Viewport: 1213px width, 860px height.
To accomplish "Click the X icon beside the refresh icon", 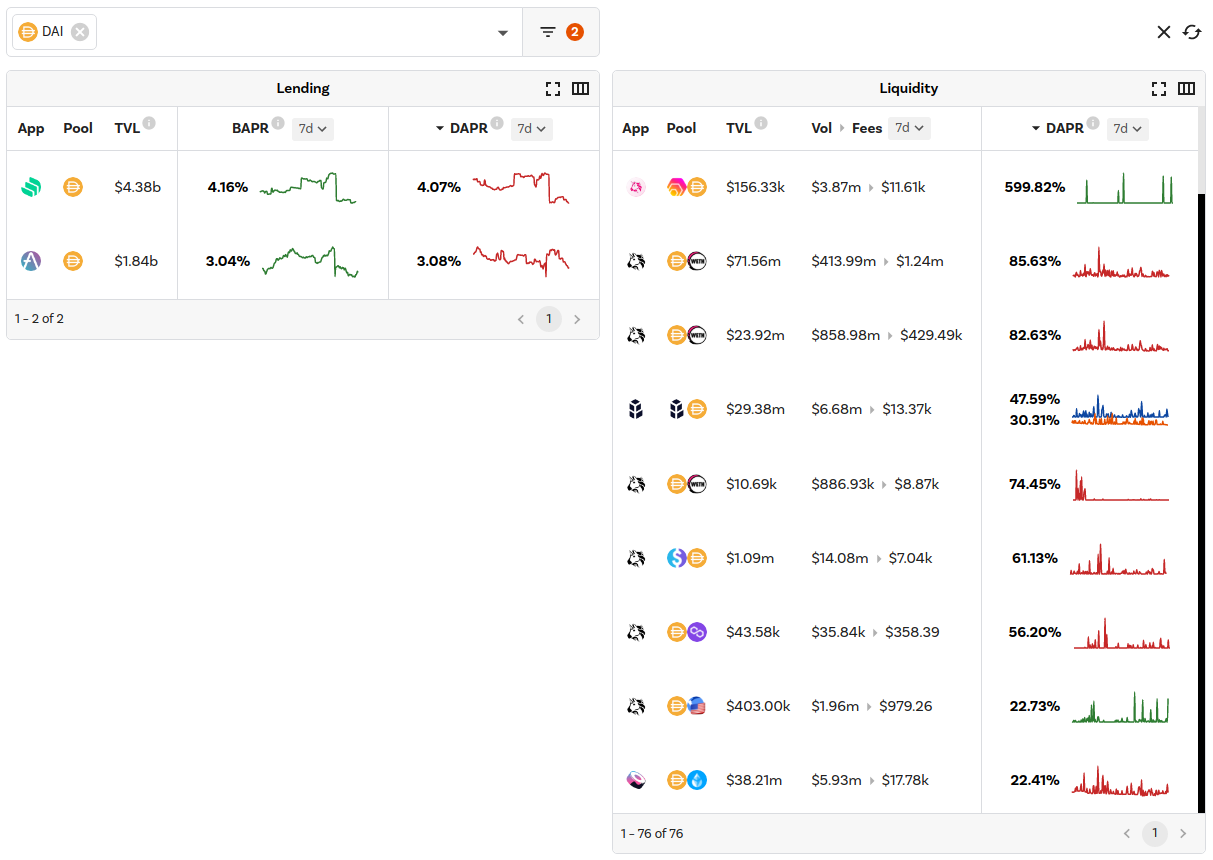I will click(x=1164, y=32).
